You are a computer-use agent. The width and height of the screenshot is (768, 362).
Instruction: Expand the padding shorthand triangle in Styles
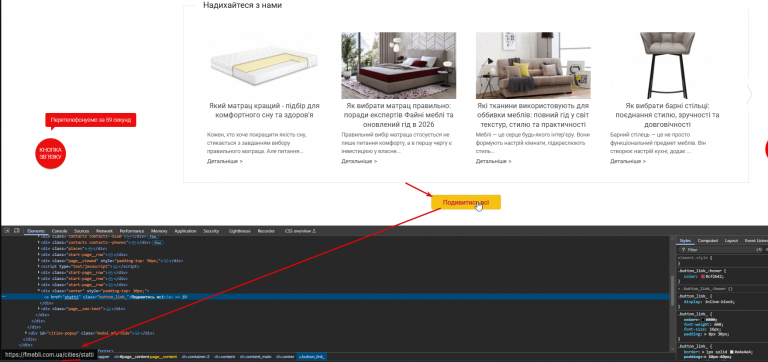[x=705, y=334]
